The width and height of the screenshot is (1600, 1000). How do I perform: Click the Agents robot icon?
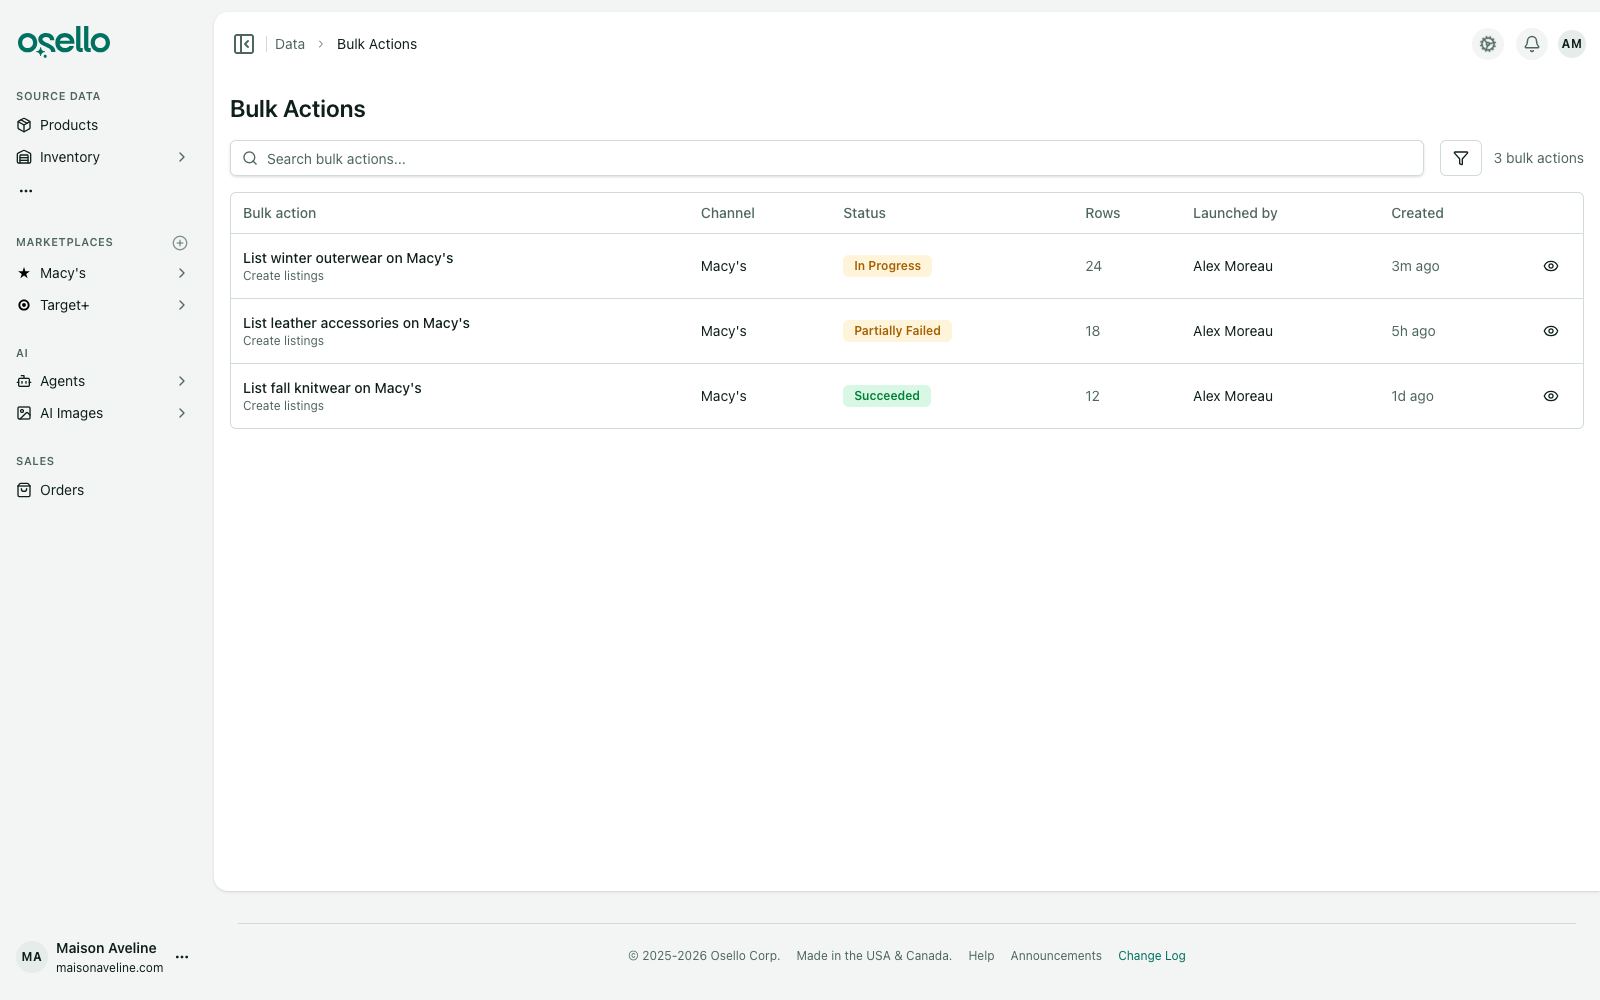tap(24, 381)
